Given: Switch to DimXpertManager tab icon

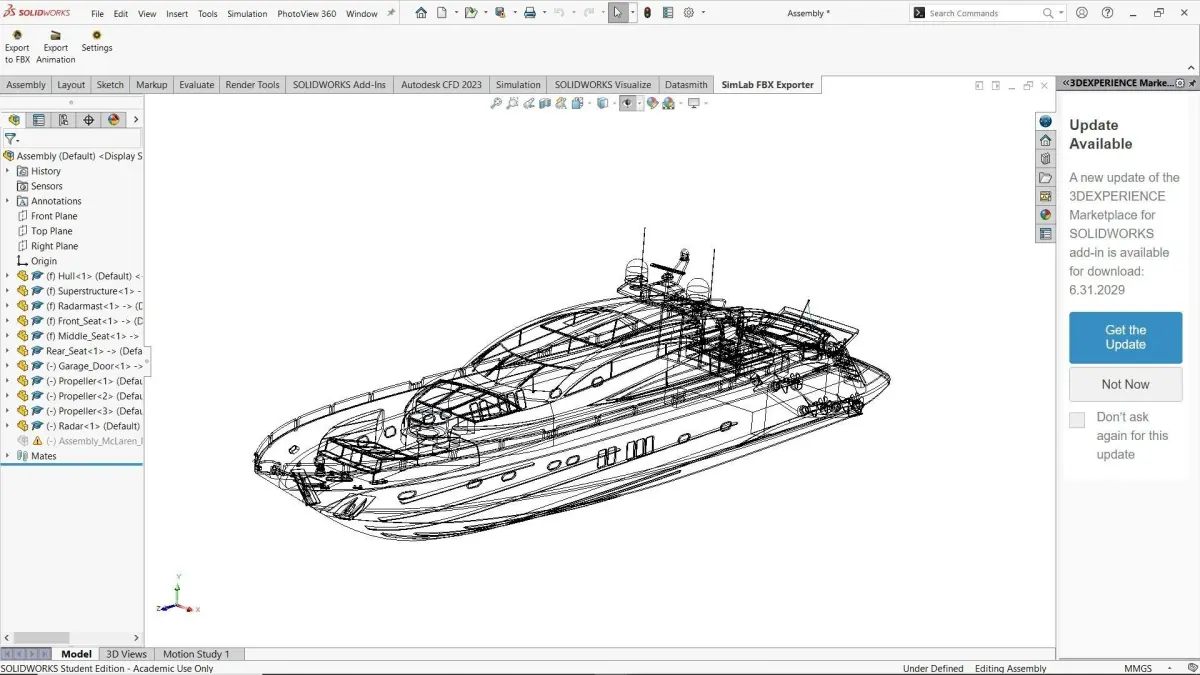Looking at the screenshot, I should [x=89, y=120].
